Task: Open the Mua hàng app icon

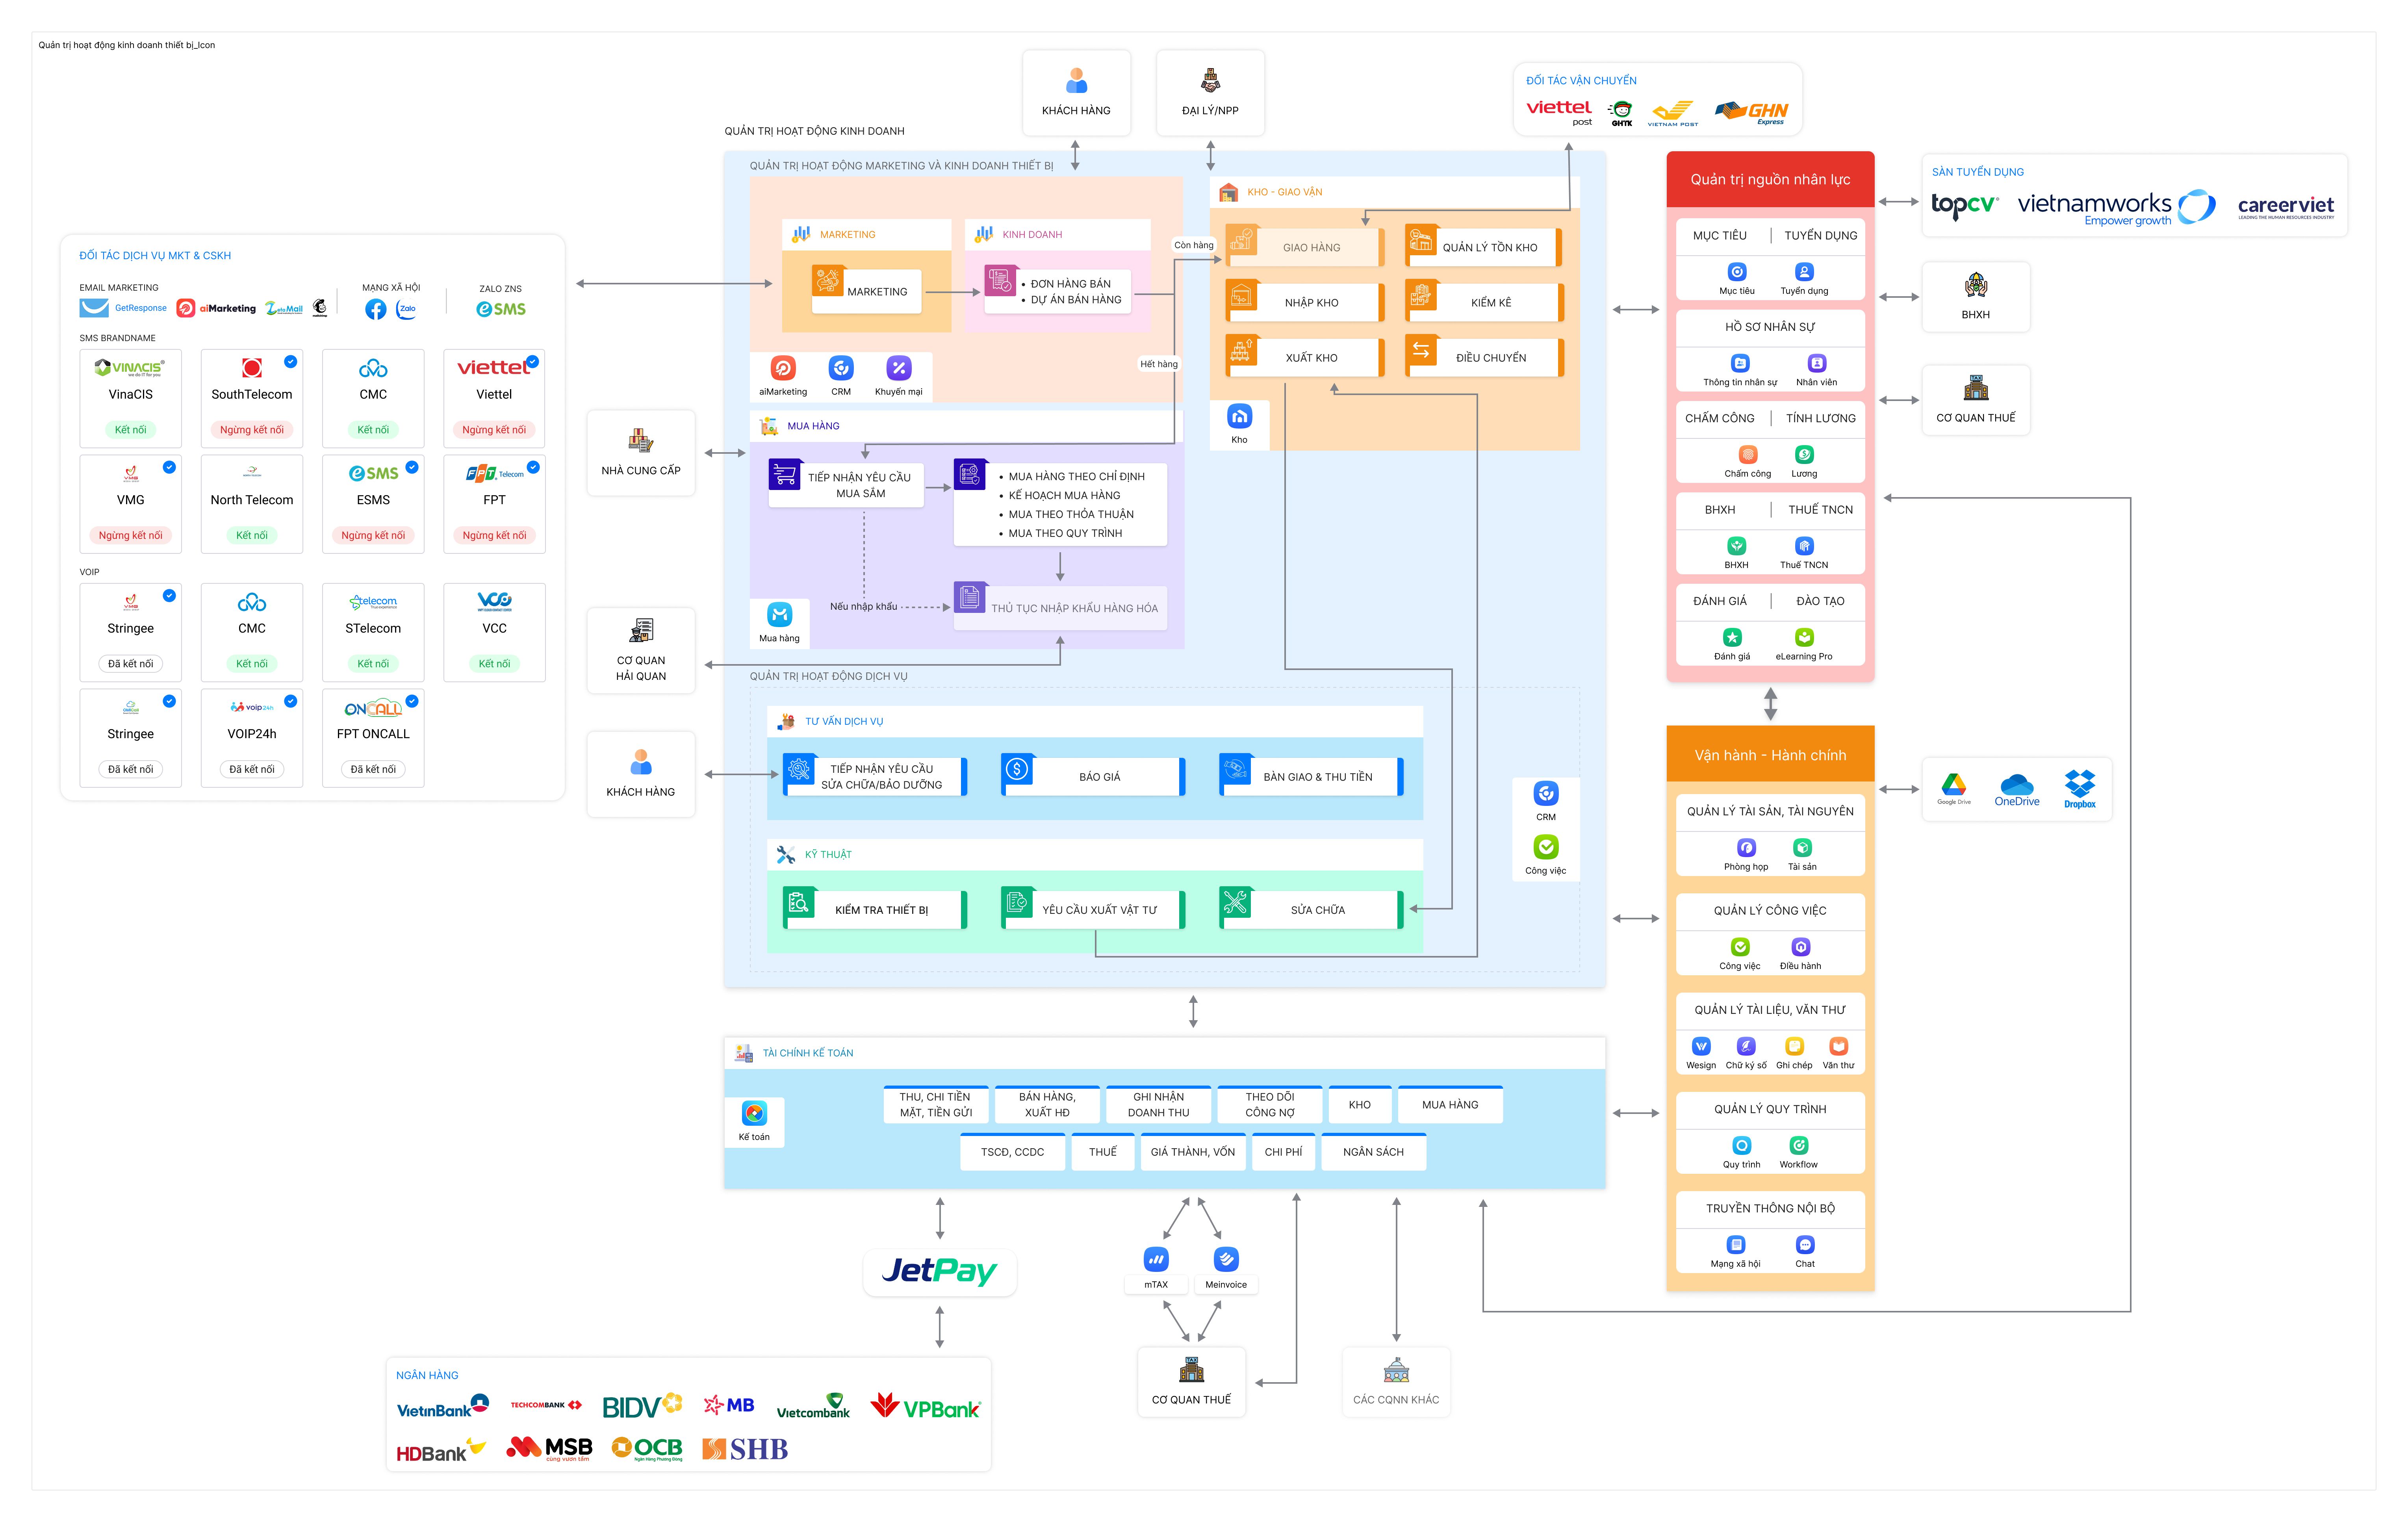Action: [x=779, y=615]
